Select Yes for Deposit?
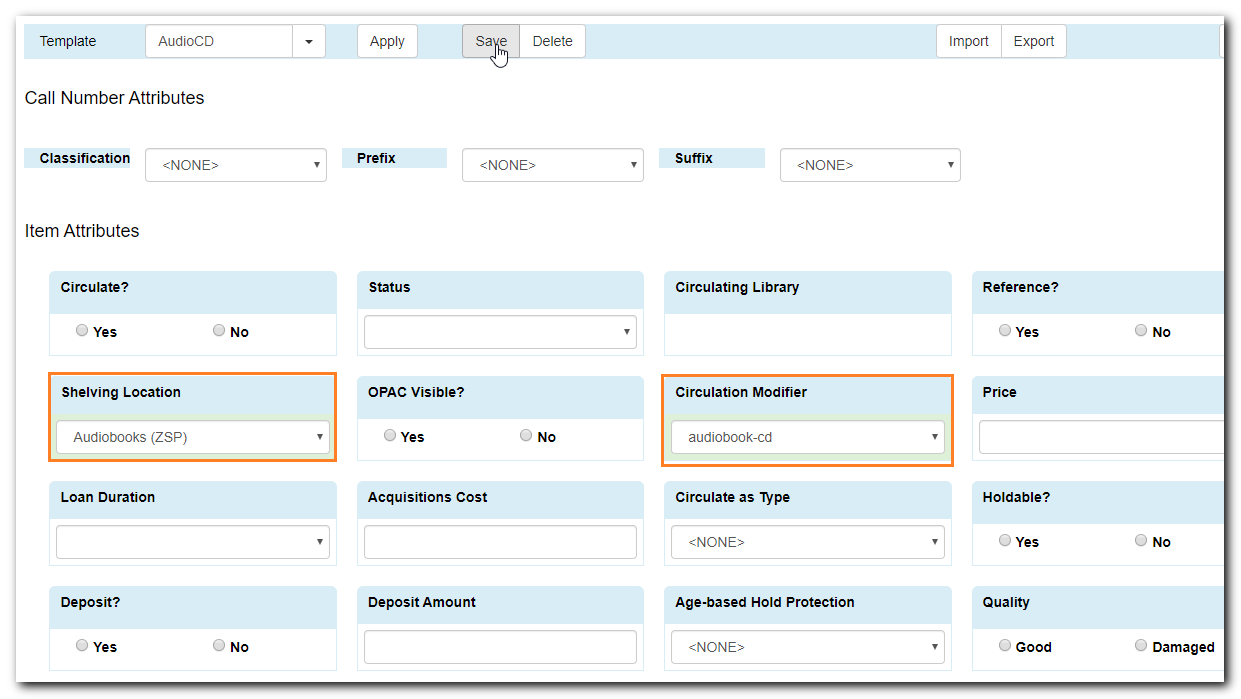The width and height of the screenshot is (1241, 699). (x=82, y=646)
